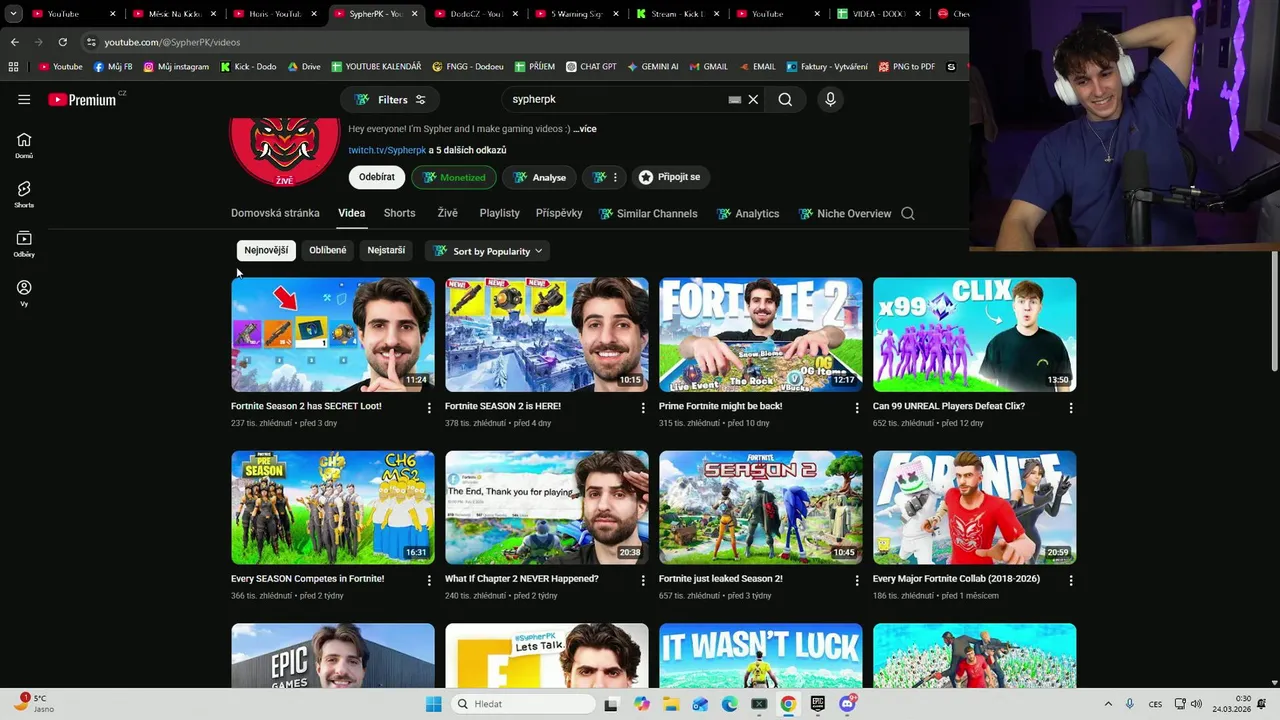Open Chrome apps grid in bookmarks bar

pos(13,67)
